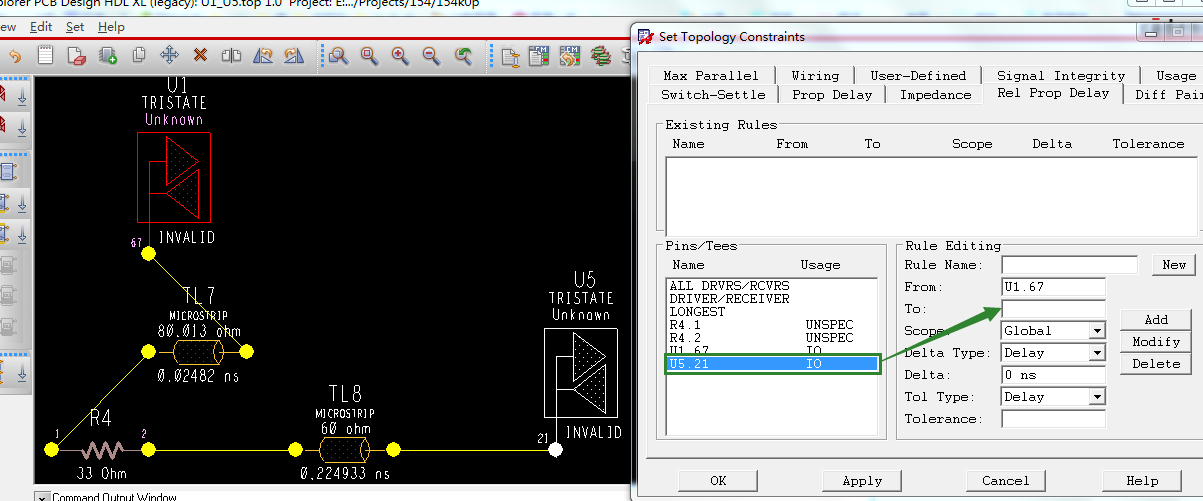Click the lined notepad toolbar icon
The height and width of the screenshot is (501, 1203).
click(46, 56)
